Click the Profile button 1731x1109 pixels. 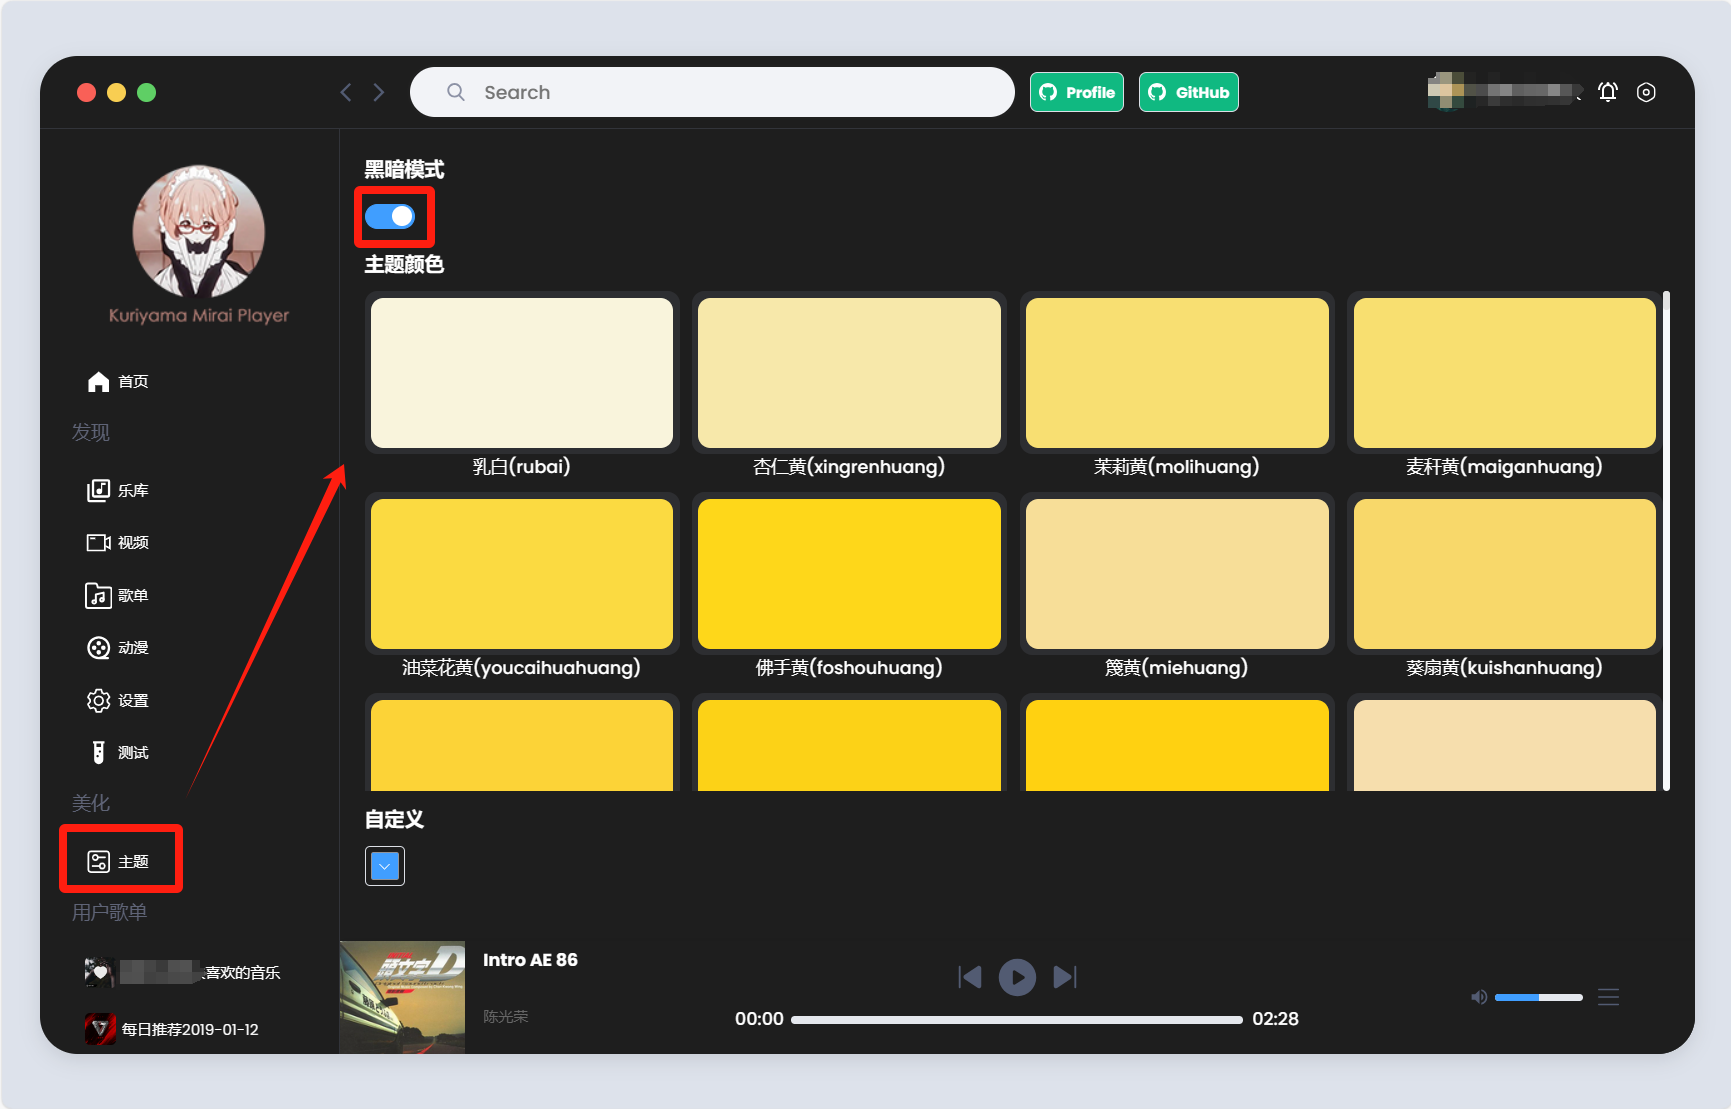[1076, 92]
